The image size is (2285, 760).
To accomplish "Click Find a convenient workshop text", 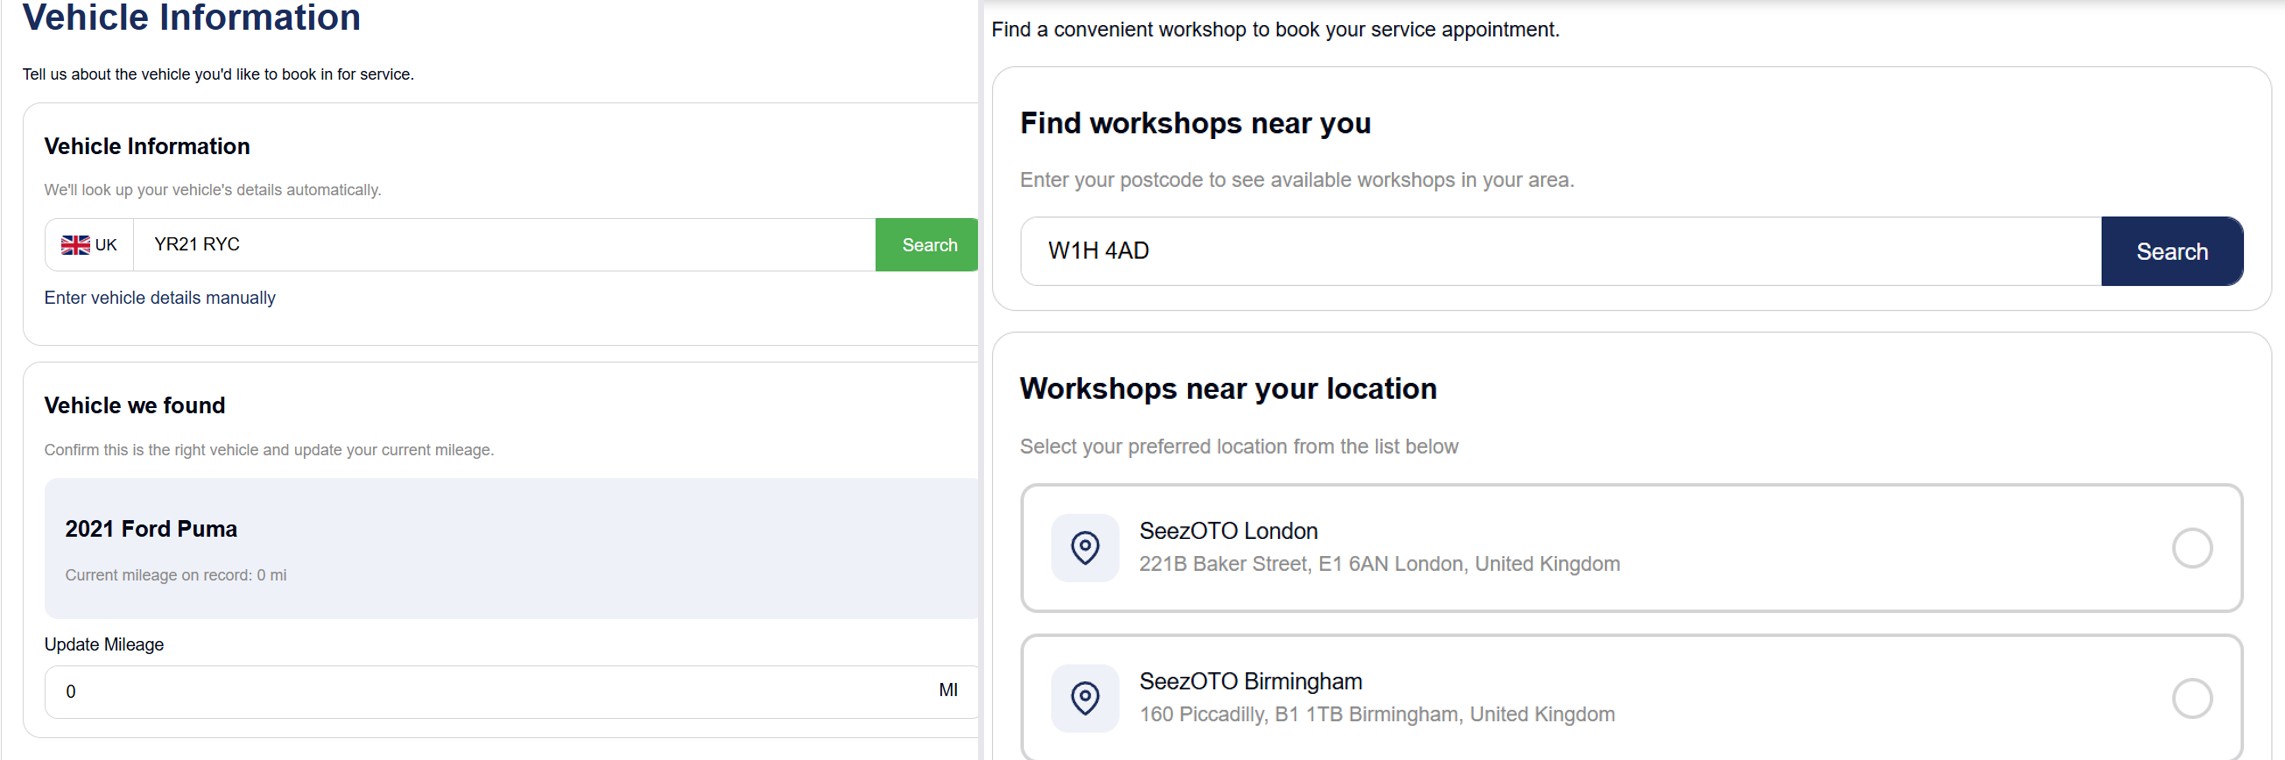I will pos(1275,30).
